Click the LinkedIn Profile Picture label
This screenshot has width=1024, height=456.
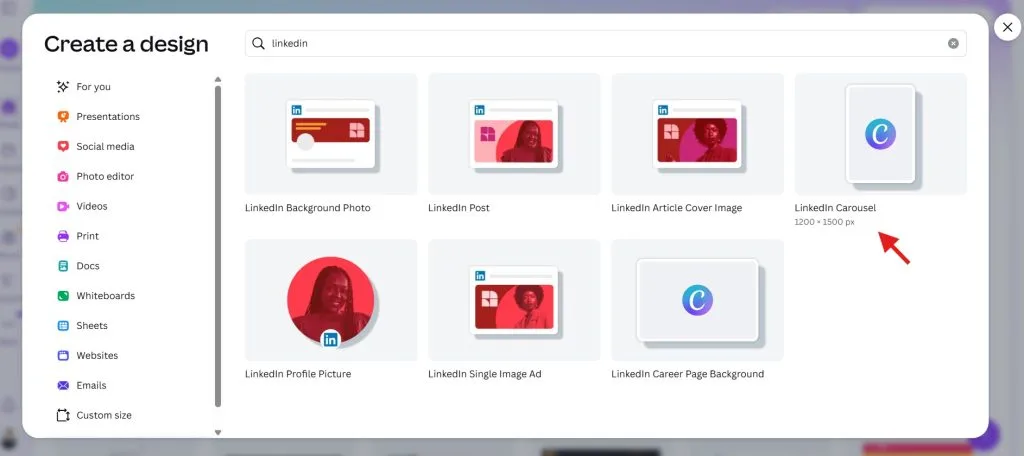298,374
